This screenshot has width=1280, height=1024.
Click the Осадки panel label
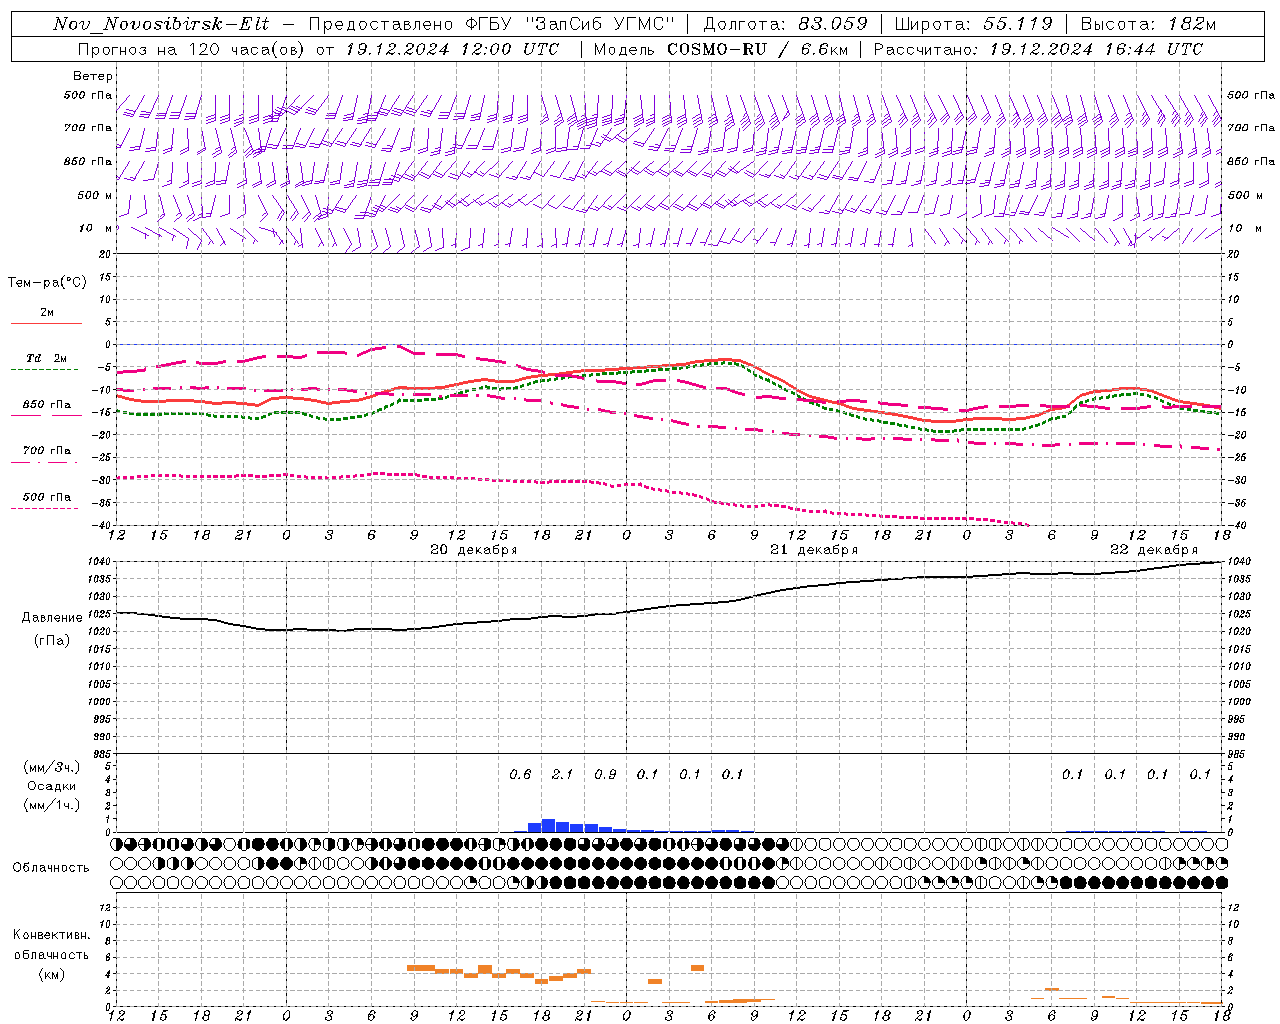coord(51,786)
